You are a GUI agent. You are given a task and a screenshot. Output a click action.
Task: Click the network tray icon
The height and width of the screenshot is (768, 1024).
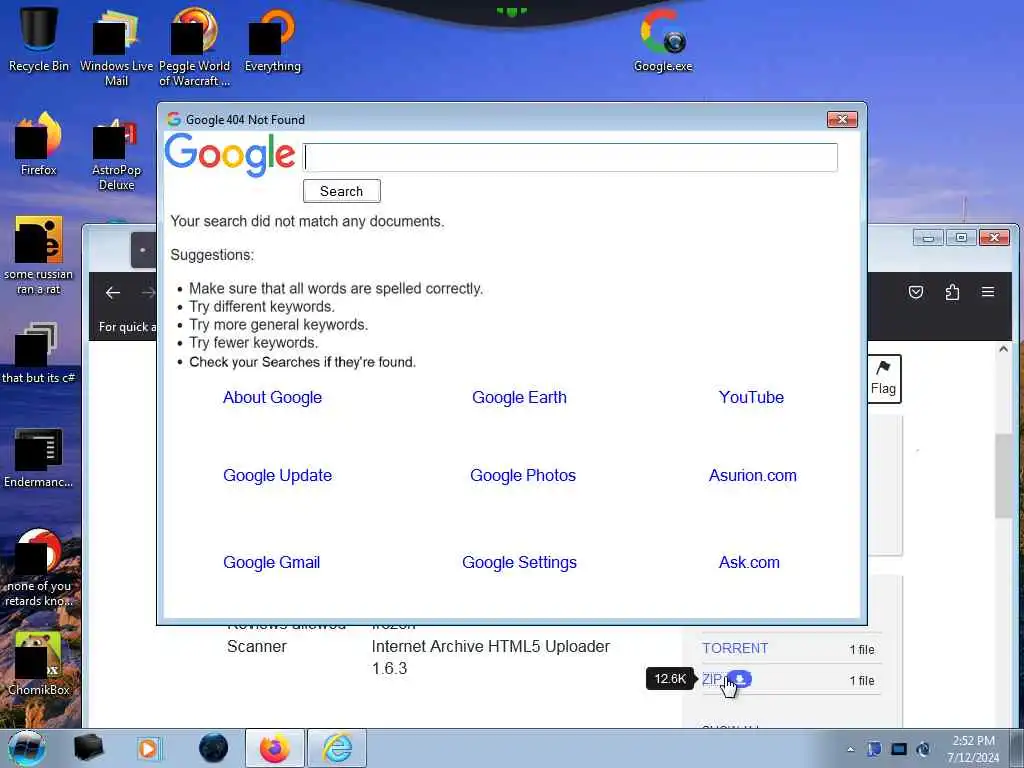(899, 749)
